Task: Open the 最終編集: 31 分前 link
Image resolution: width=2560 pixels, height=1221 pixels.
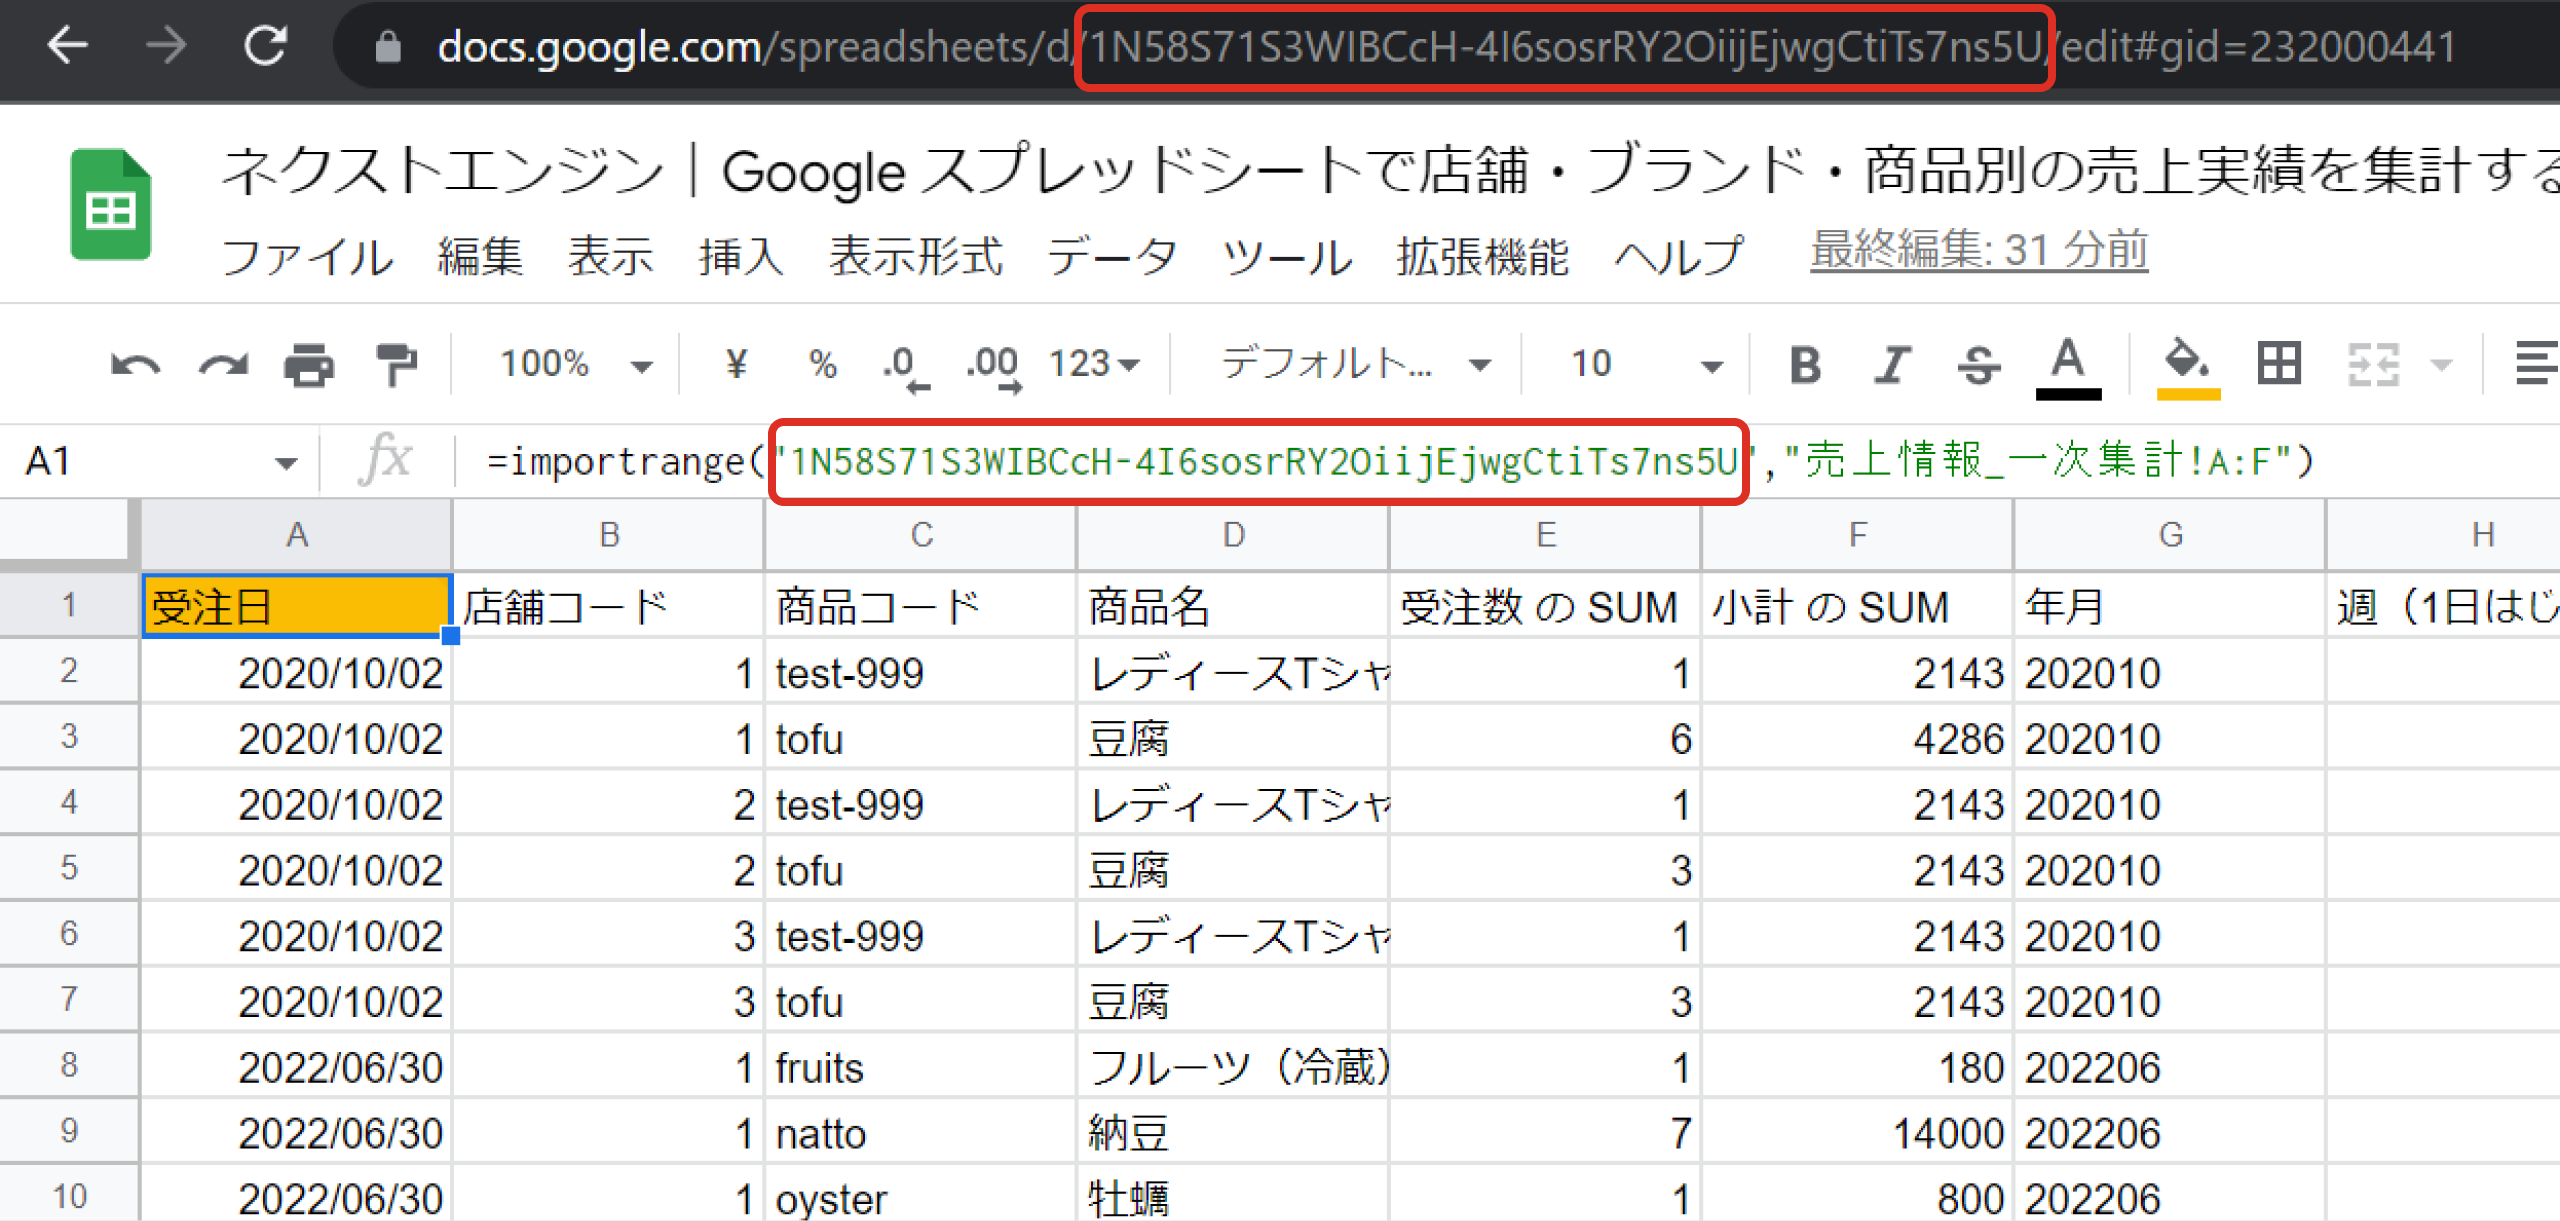Action: click(x=1978, y=250)
